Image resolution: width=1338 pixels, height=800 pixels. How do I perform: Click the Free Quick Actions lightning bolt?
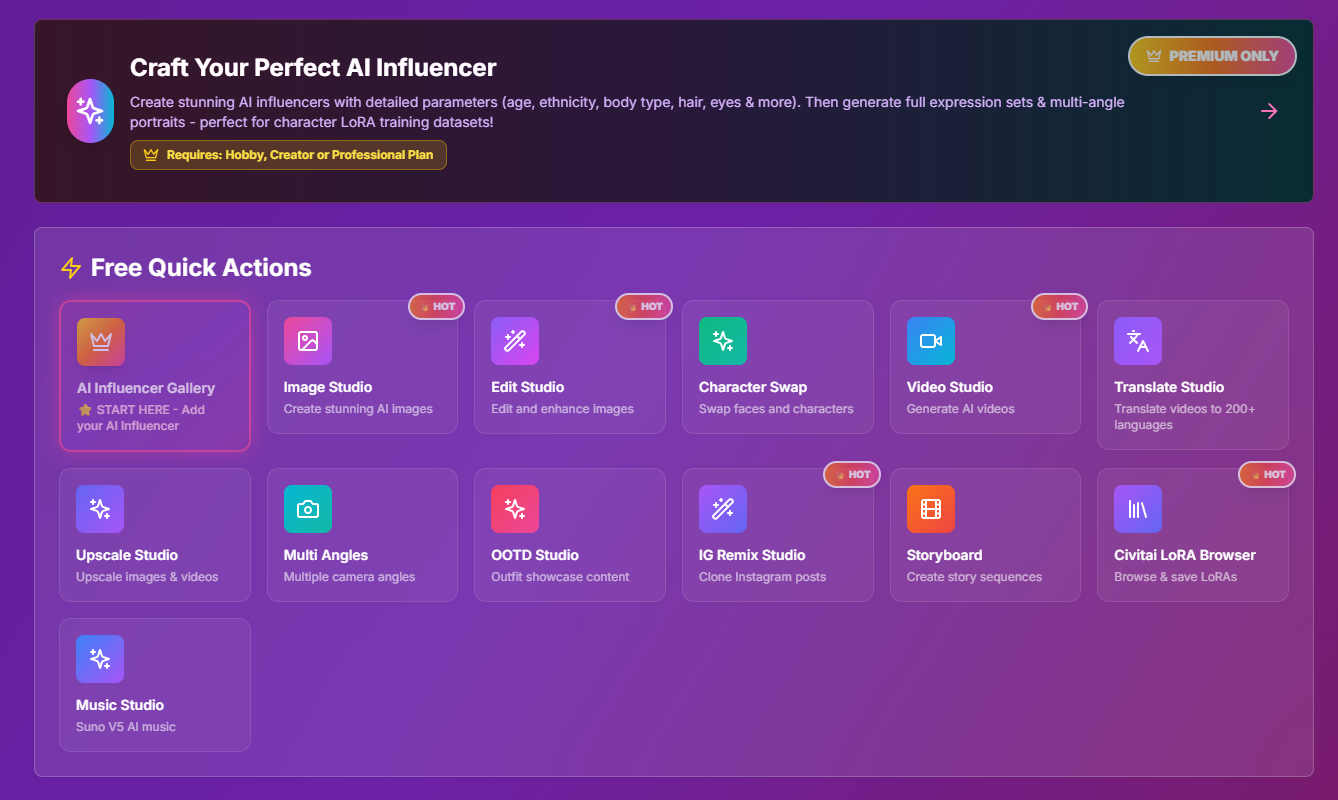(70, 268)
